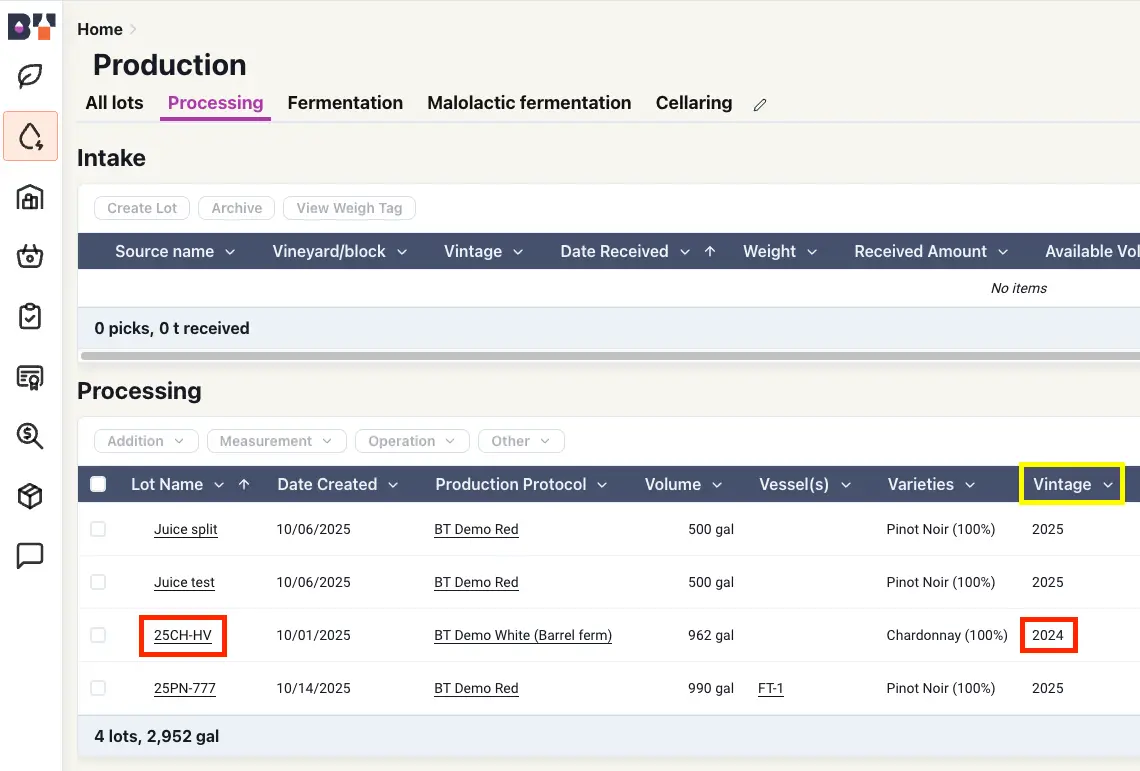This screenshot has width=1140, height=771.
Task: Open the Cellaring tab
Action: coord(693,103)
